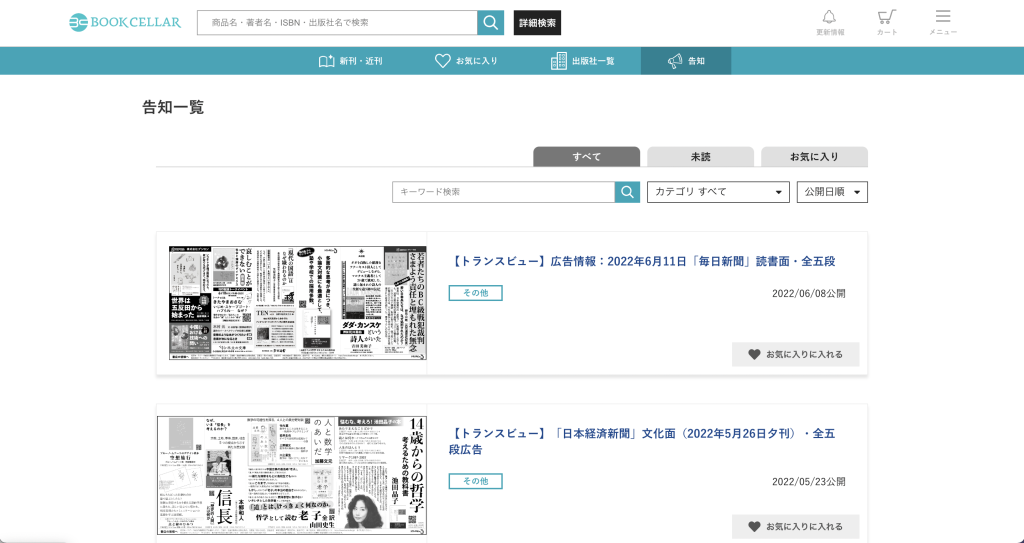Open 出版社一覧 publisher list
Viewport: 1024px width, 543px height.
582,61
